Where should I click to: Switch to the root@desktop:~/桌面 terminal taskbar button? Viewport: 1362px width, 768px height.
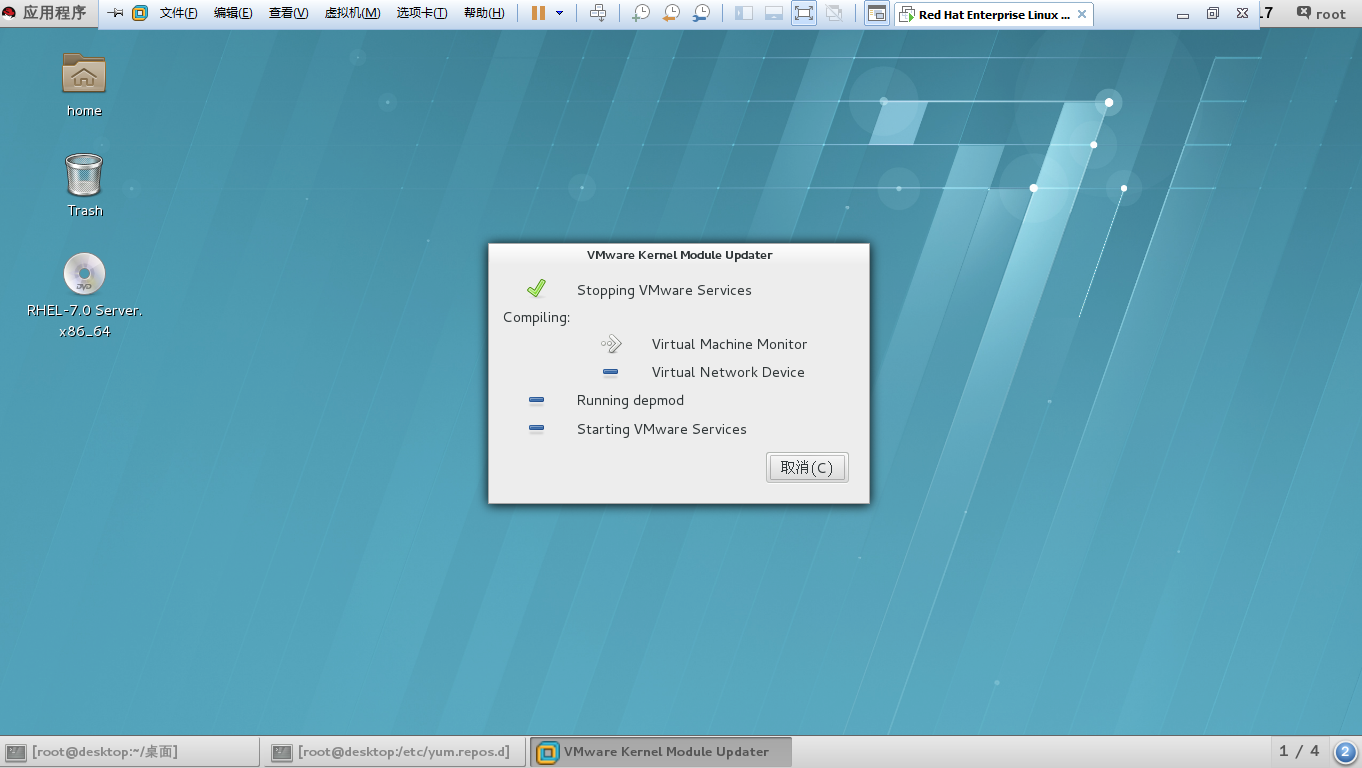[x=129, y=752]
